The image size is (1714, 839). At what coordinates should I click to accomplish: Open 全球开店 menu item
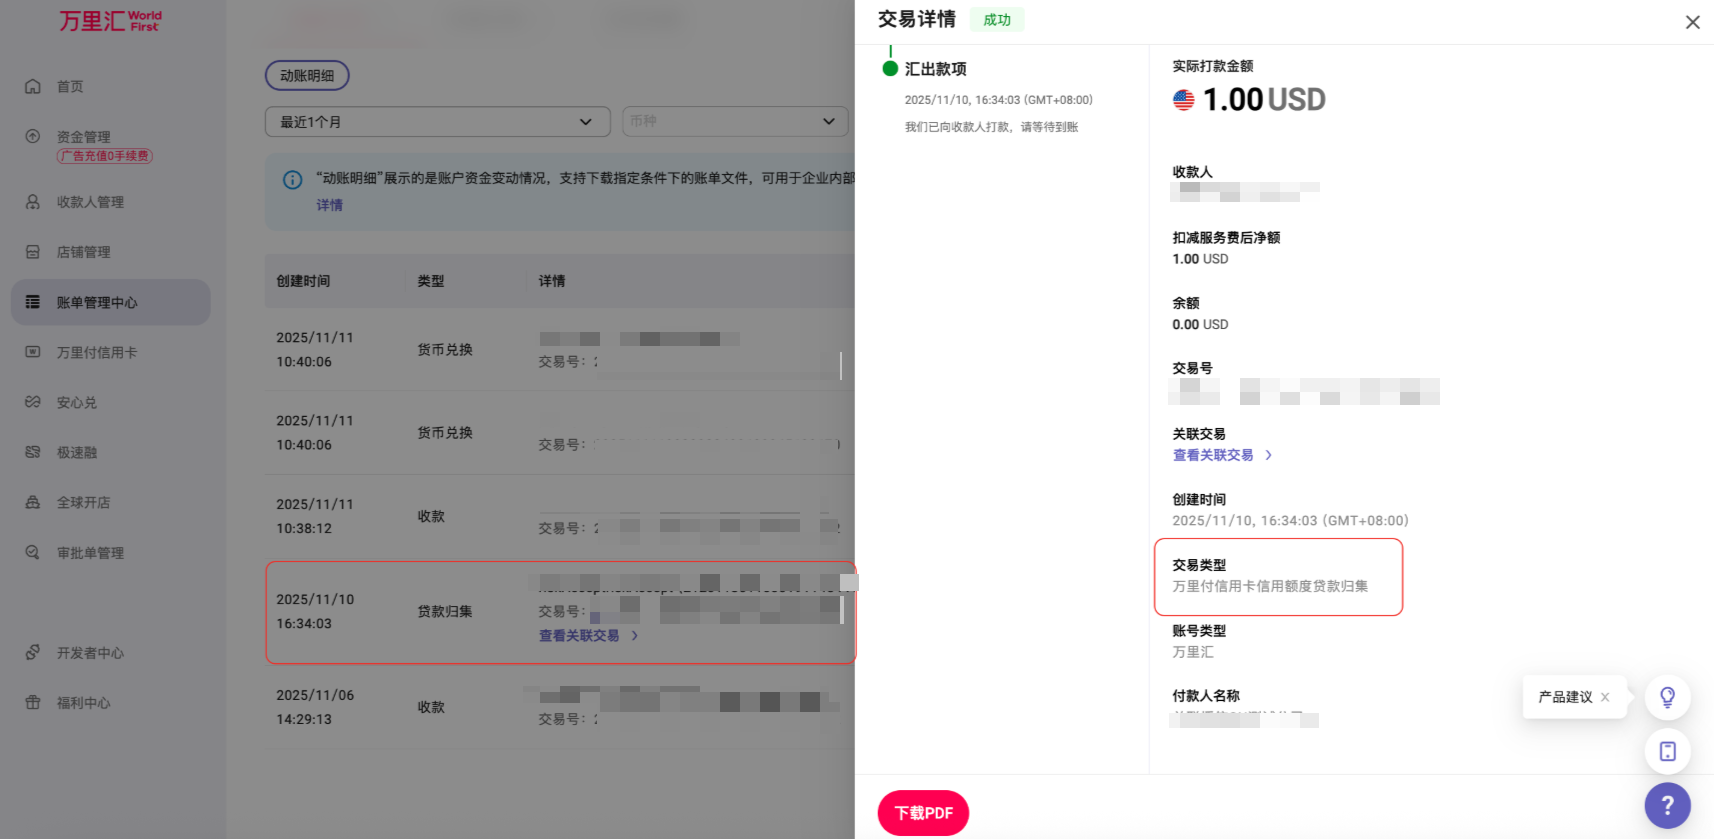coord(84,502)
